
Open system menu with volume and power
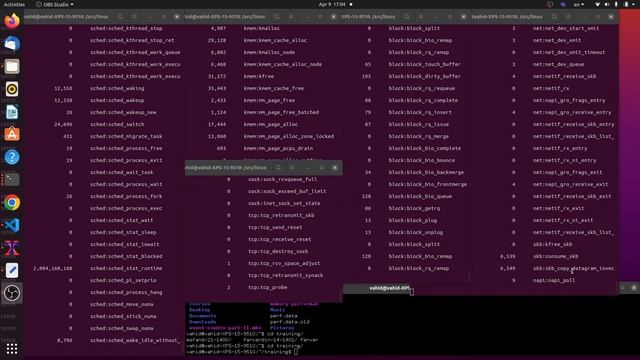pos(616,4)
